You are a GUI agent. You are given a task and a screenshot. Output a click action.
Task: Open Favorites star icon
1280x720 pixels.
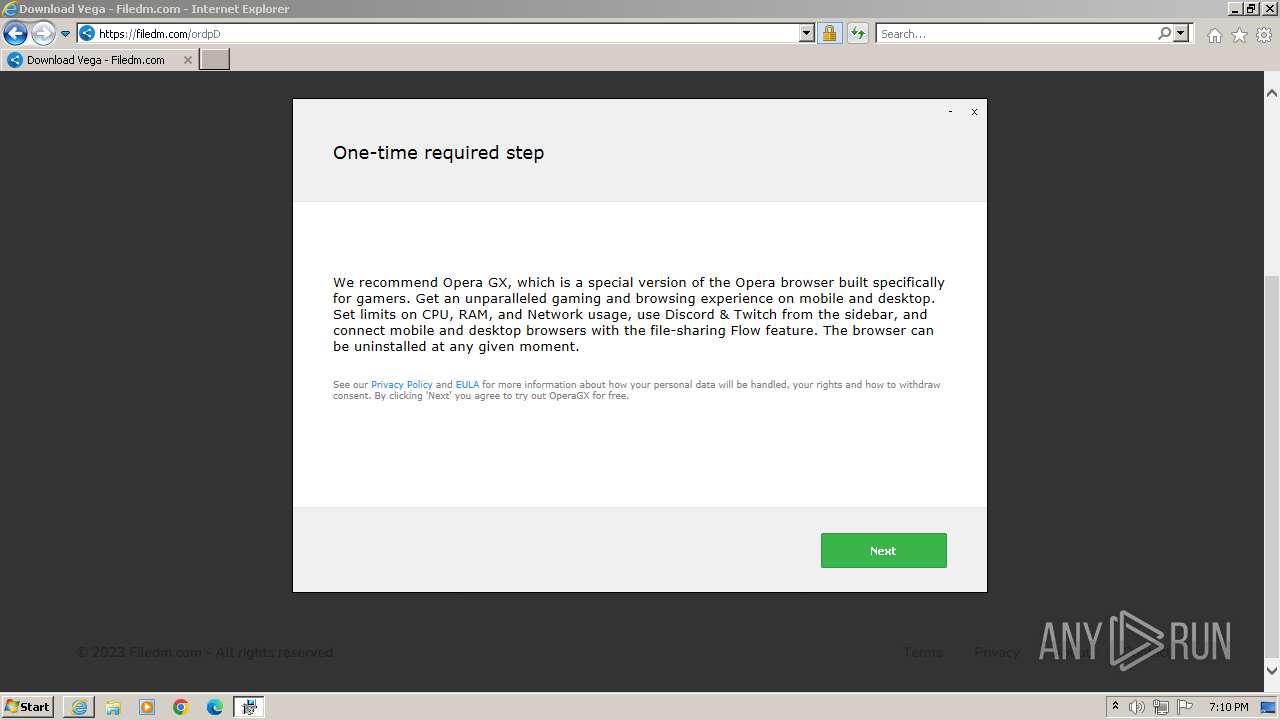(1239, 35)
